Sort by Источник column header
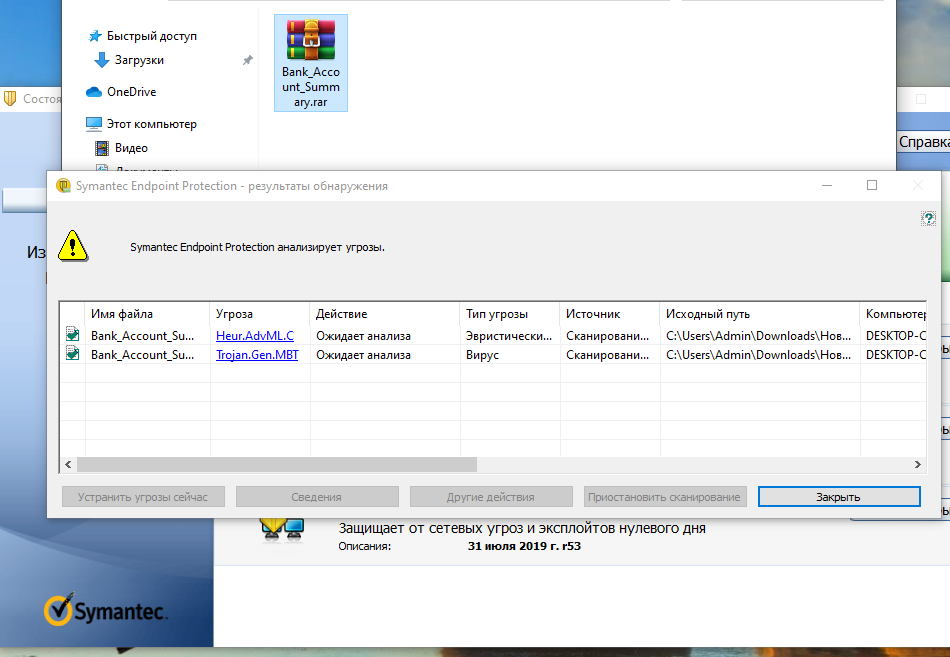The image size is (950, 657). point(610,314)
